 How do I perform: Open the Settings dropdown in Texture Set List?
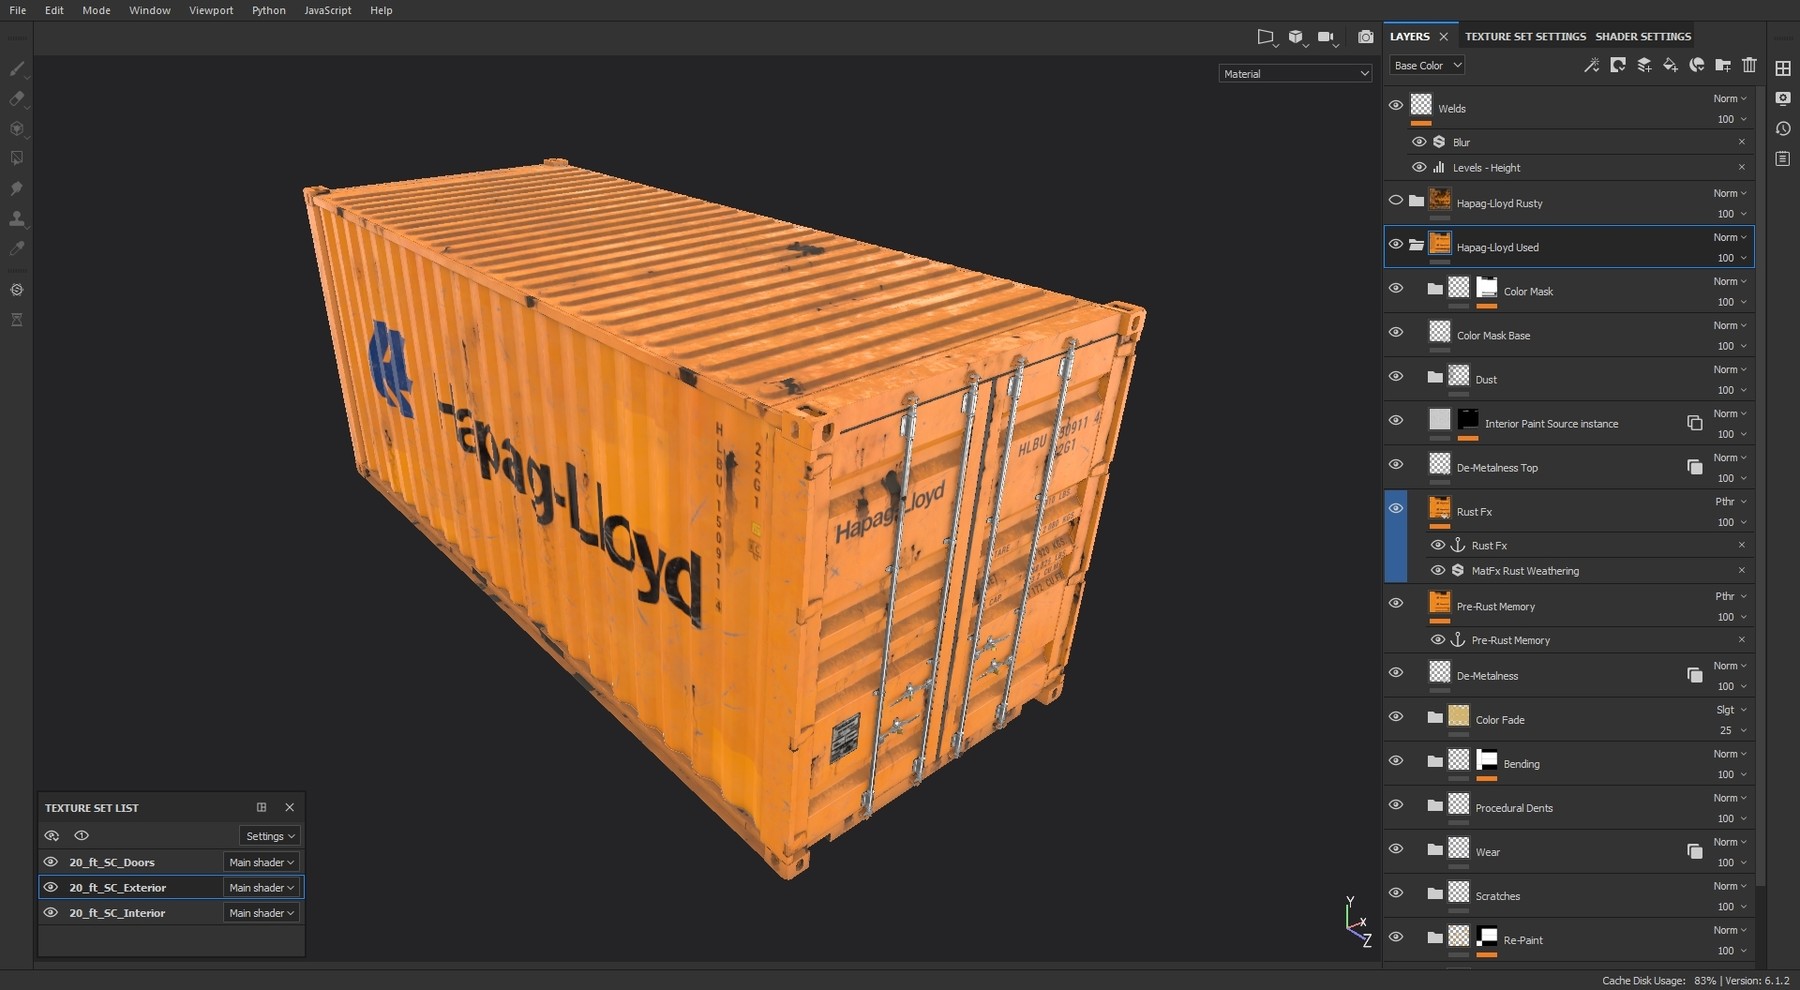coord(270,836)
